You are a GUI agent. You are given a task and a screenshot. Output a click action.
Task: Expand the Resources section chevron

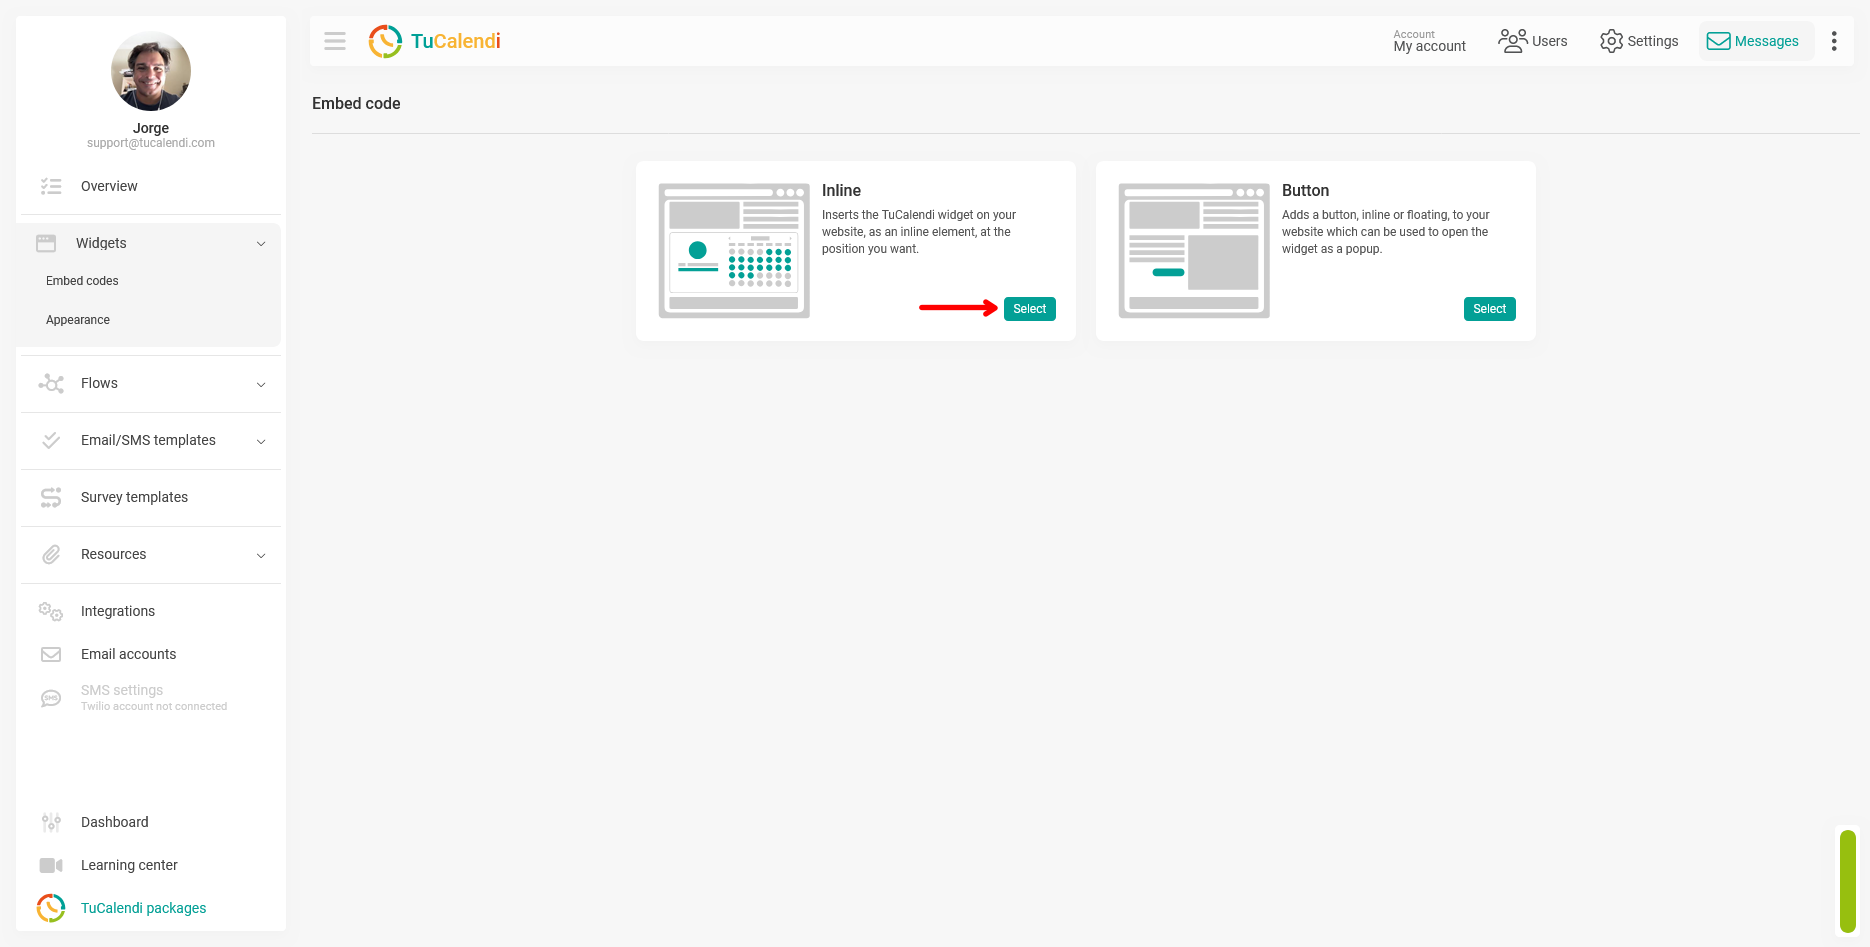click(261, 555)
